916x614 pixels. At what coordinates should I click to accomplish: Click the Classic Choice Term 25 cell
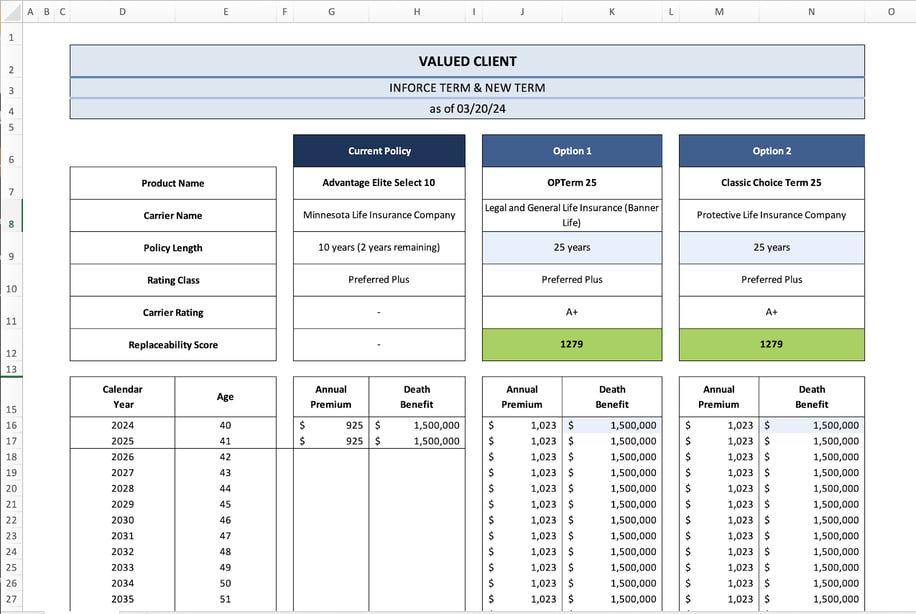771,183
